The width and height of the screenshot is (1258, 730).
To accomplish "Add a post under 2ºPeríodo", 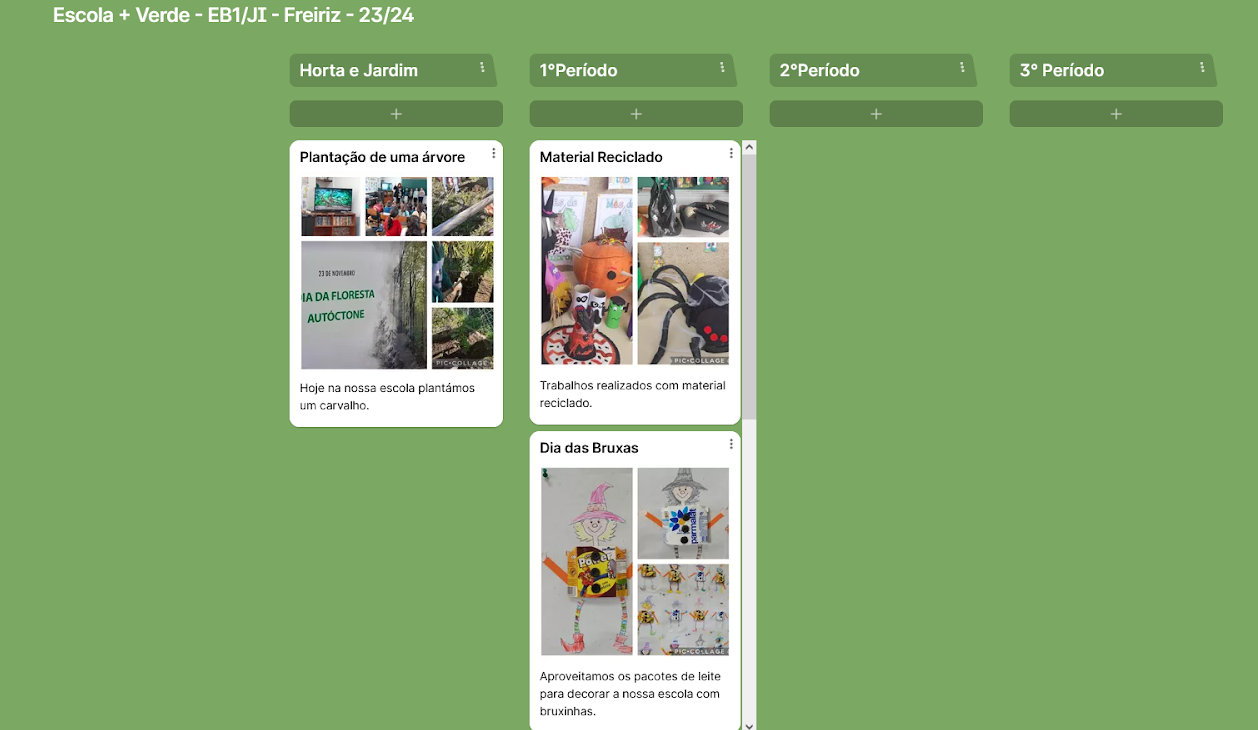I will [876, 114].
